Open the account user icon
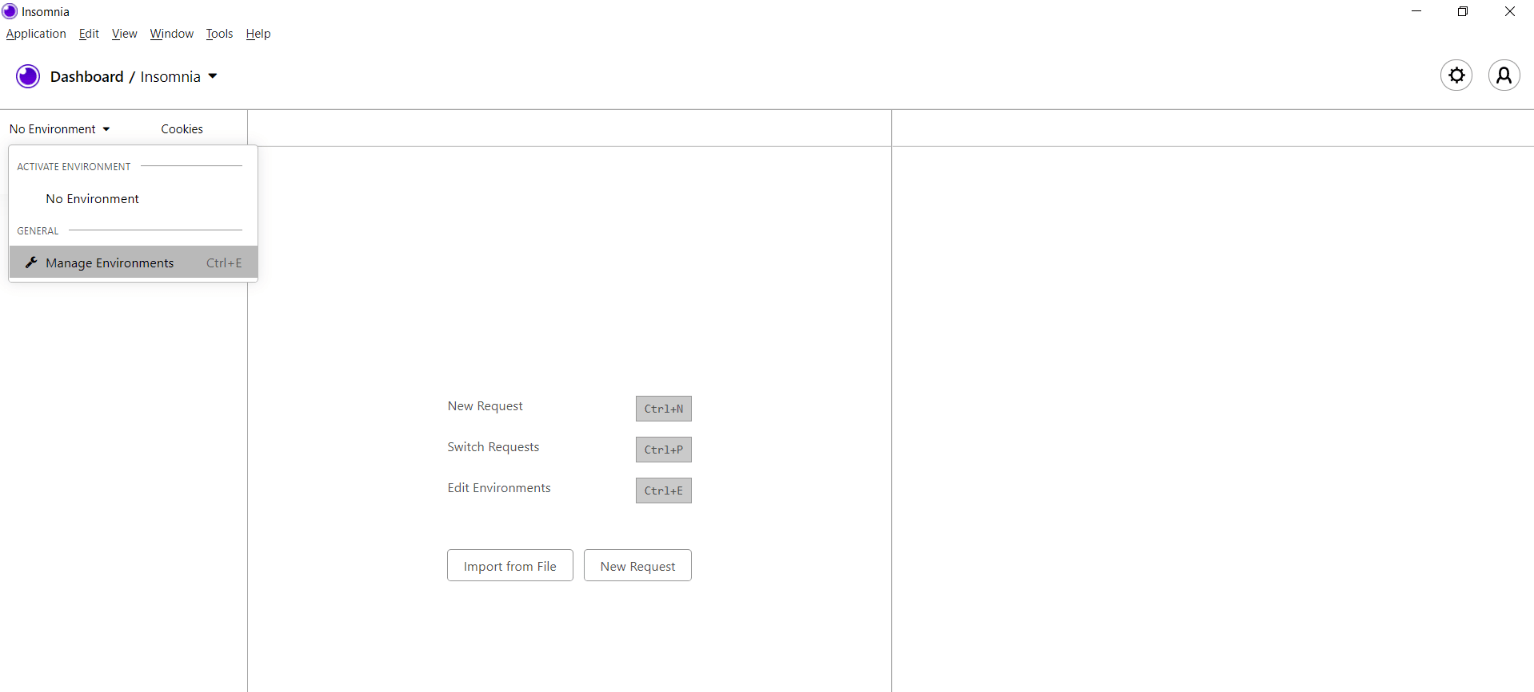This screenshot has width=1534, height=692. 1504,76
